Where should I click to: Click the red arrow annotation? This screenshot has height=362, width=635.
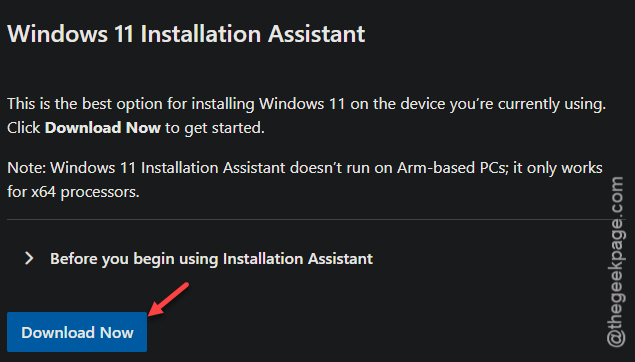click(x=168, y=299)
